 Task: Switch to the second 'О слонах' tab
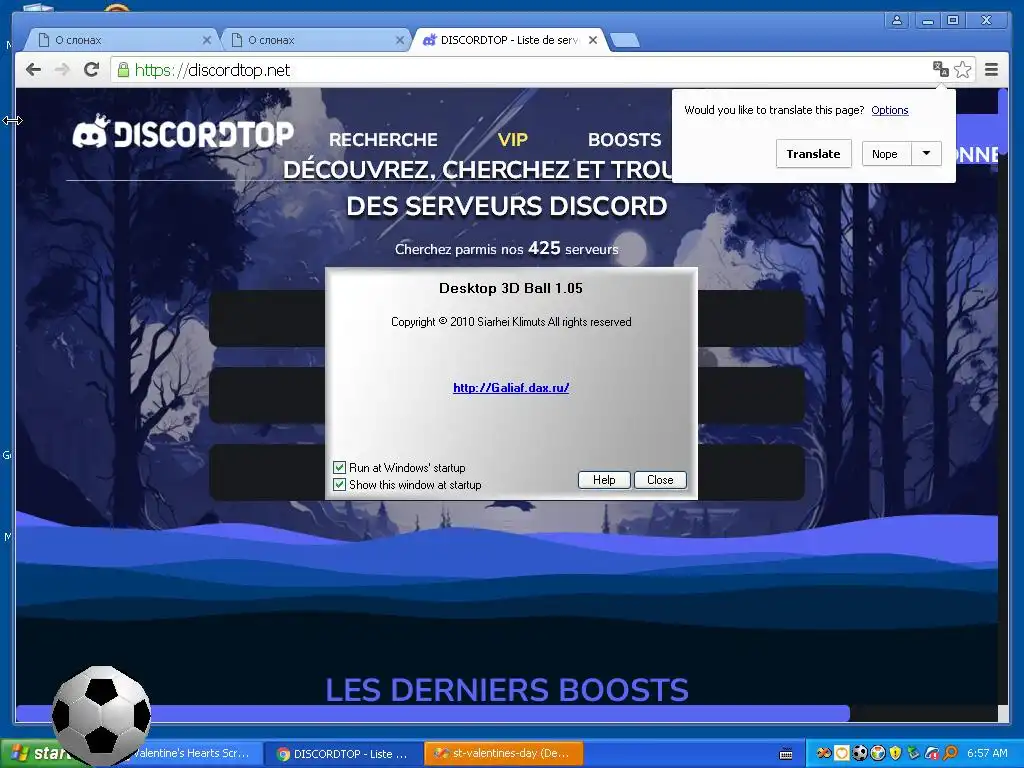point(315,40)
